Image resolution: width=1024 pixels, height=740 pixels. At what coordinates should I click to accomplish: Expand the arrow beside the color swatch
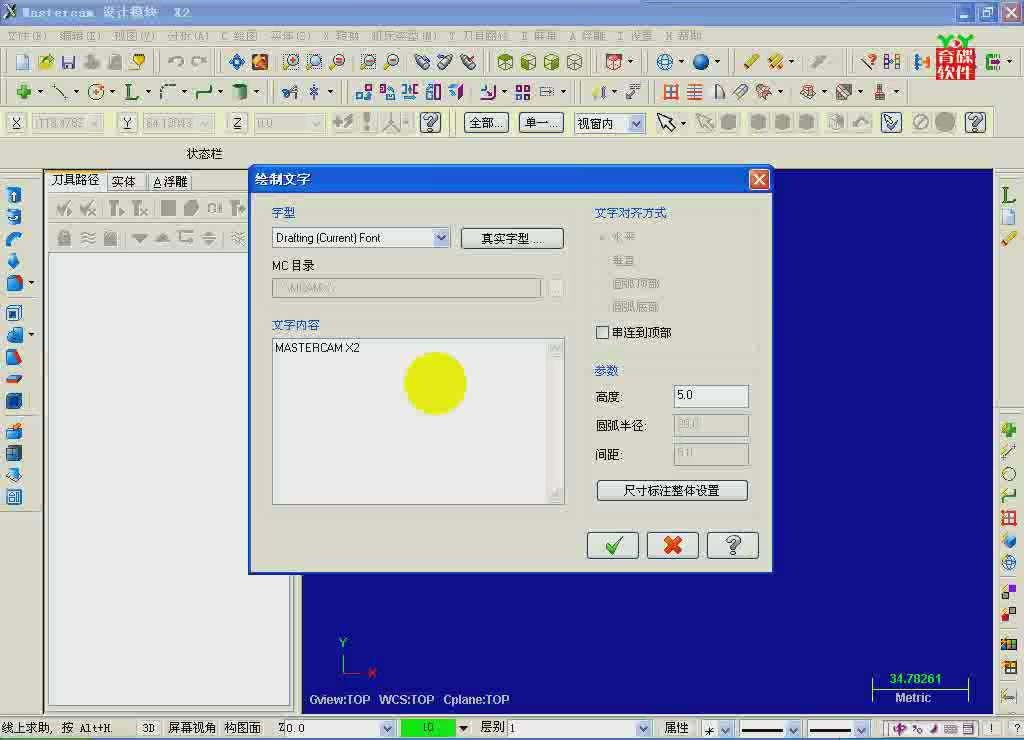pos(463,728)
